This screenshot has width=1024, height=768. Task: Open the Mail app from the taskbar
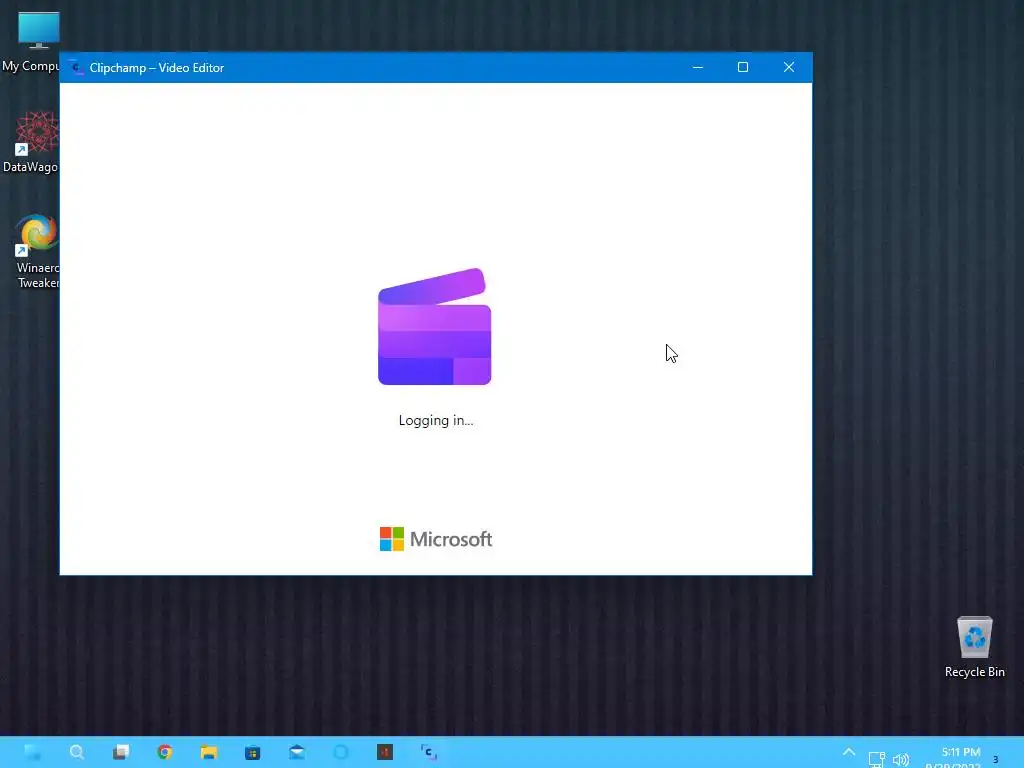point(296,752)
